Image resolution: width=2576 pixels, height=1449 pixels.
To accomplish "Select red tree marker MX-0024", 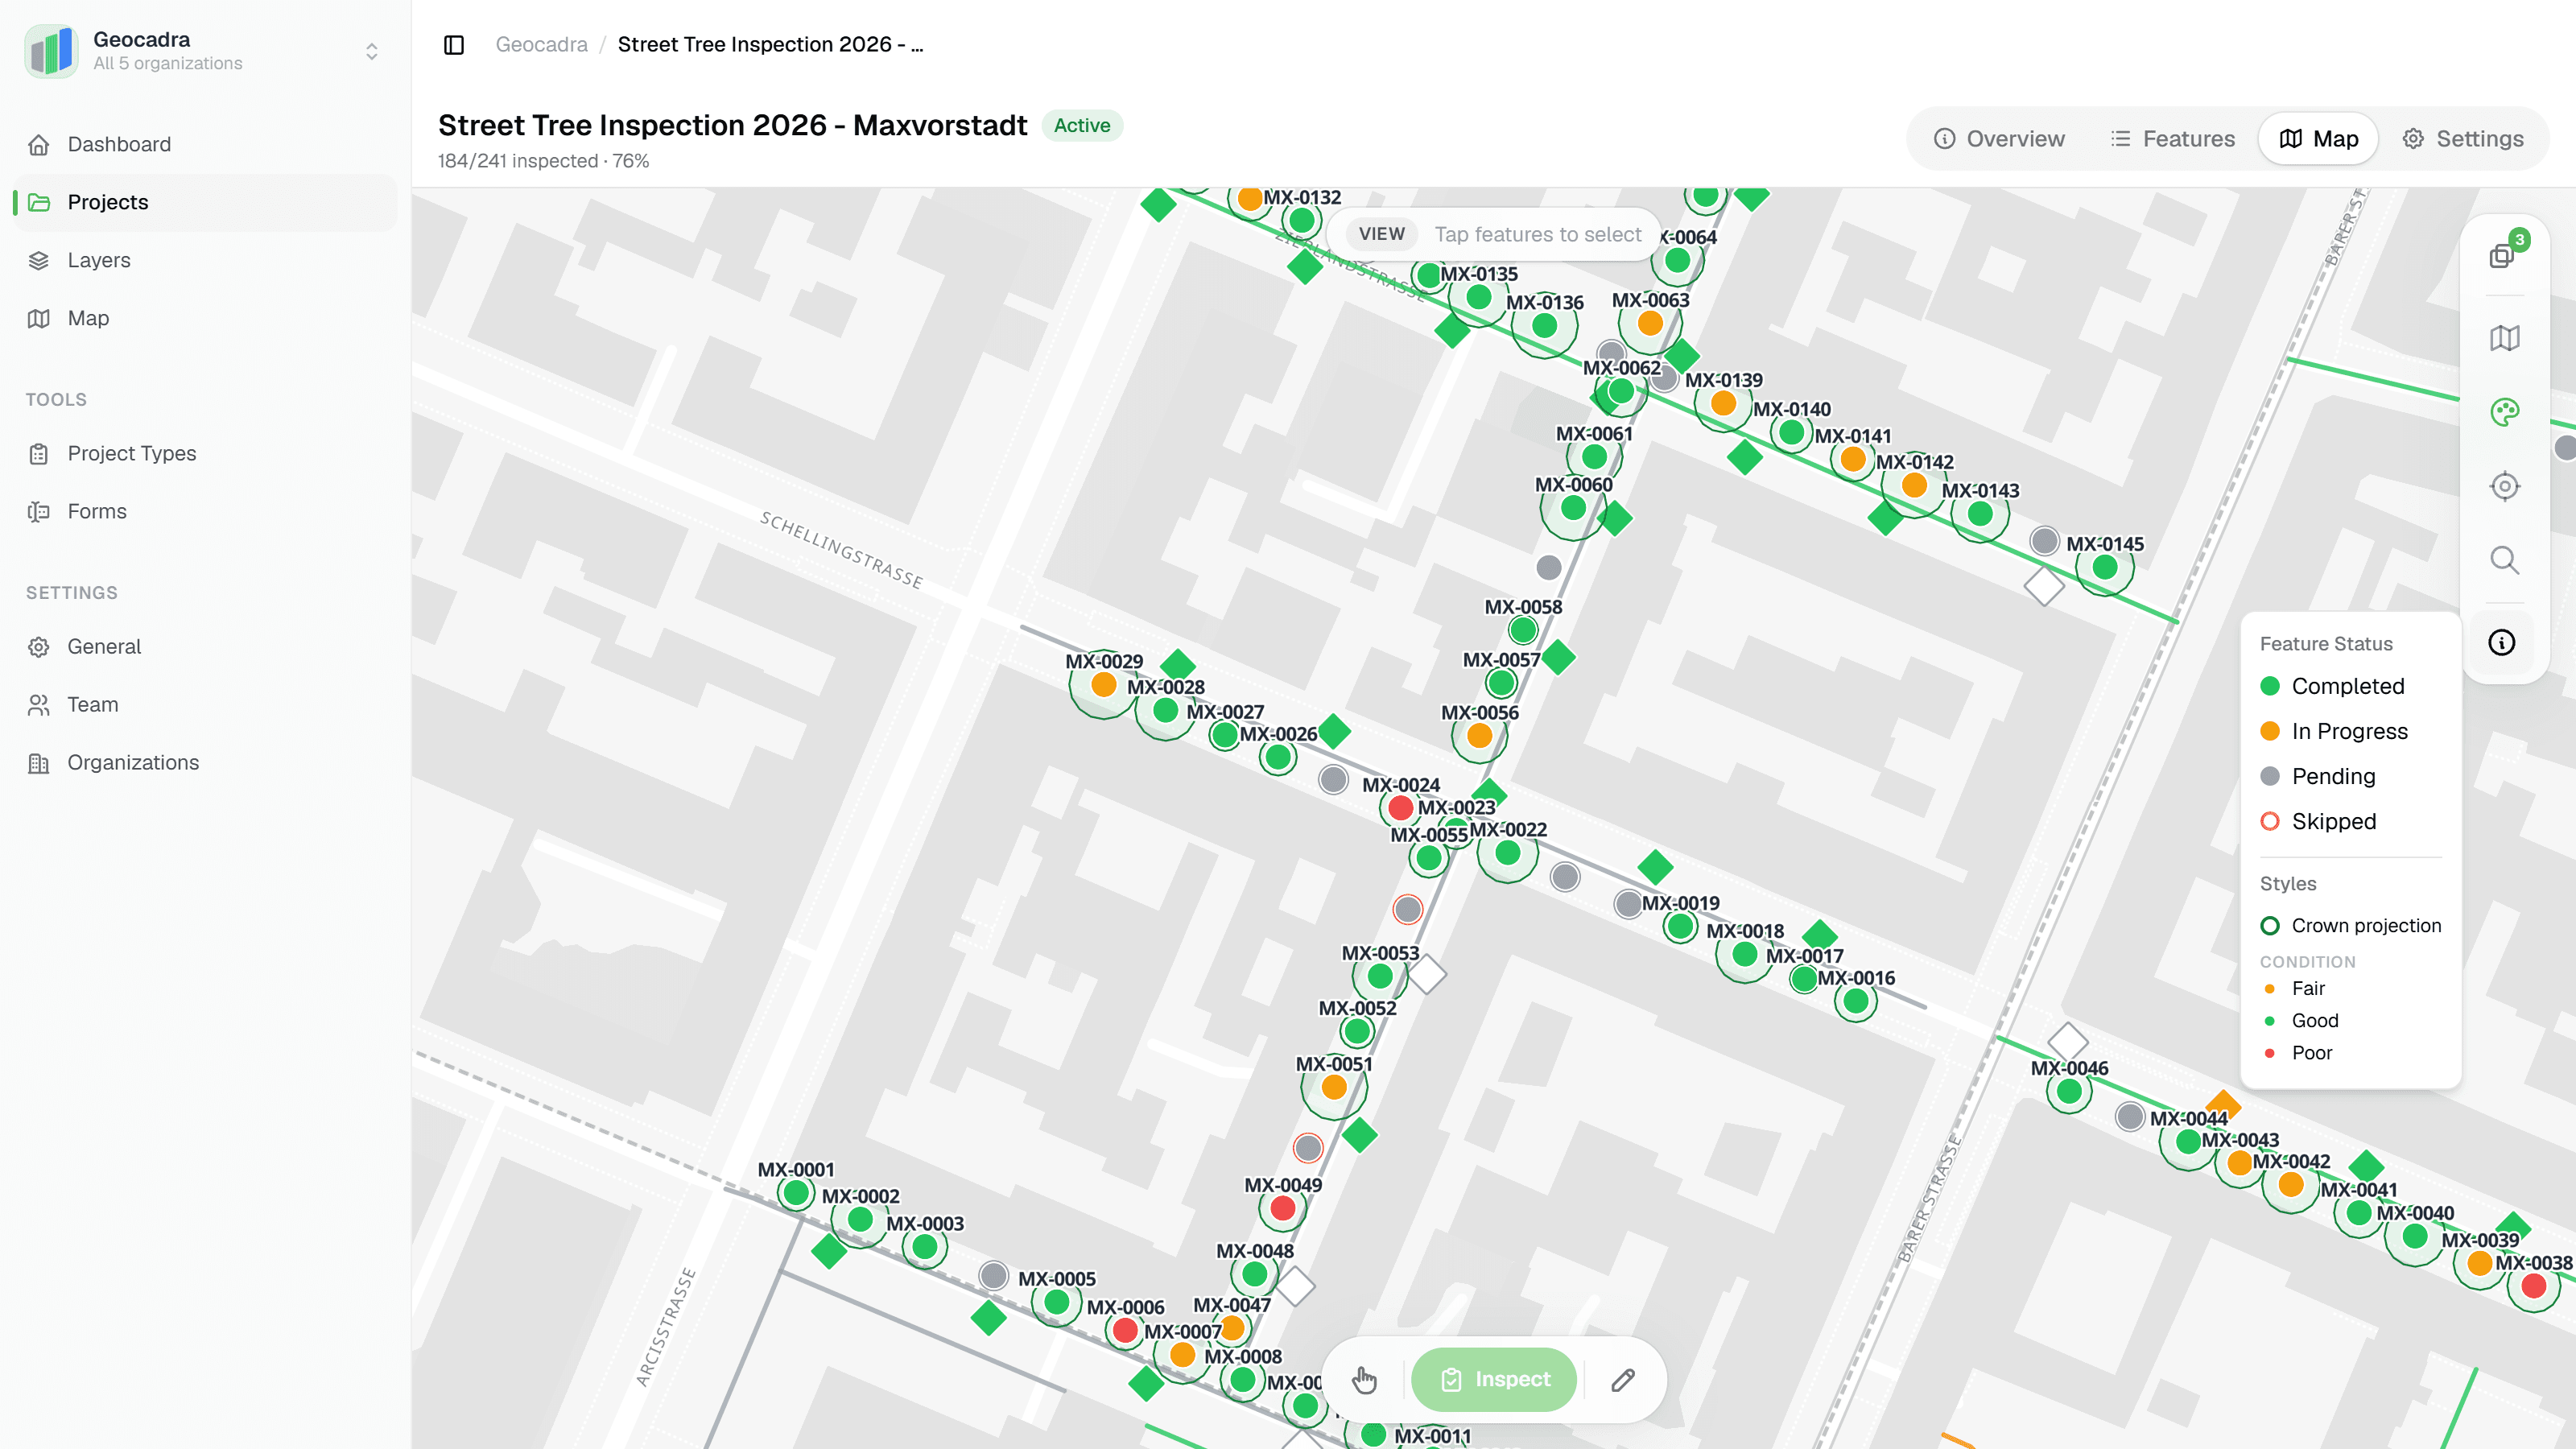I will pos(1400,808).
